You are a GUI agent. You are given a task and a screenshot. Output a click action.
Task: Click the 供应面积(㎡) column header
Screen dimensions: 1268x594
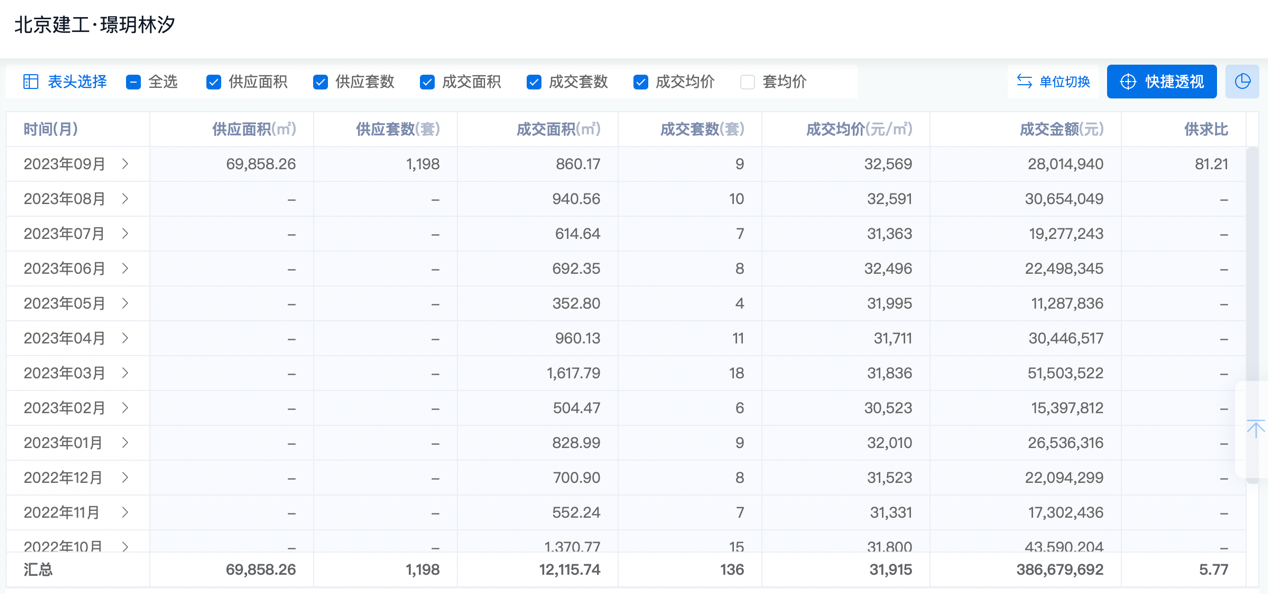[x=232, y=129]
